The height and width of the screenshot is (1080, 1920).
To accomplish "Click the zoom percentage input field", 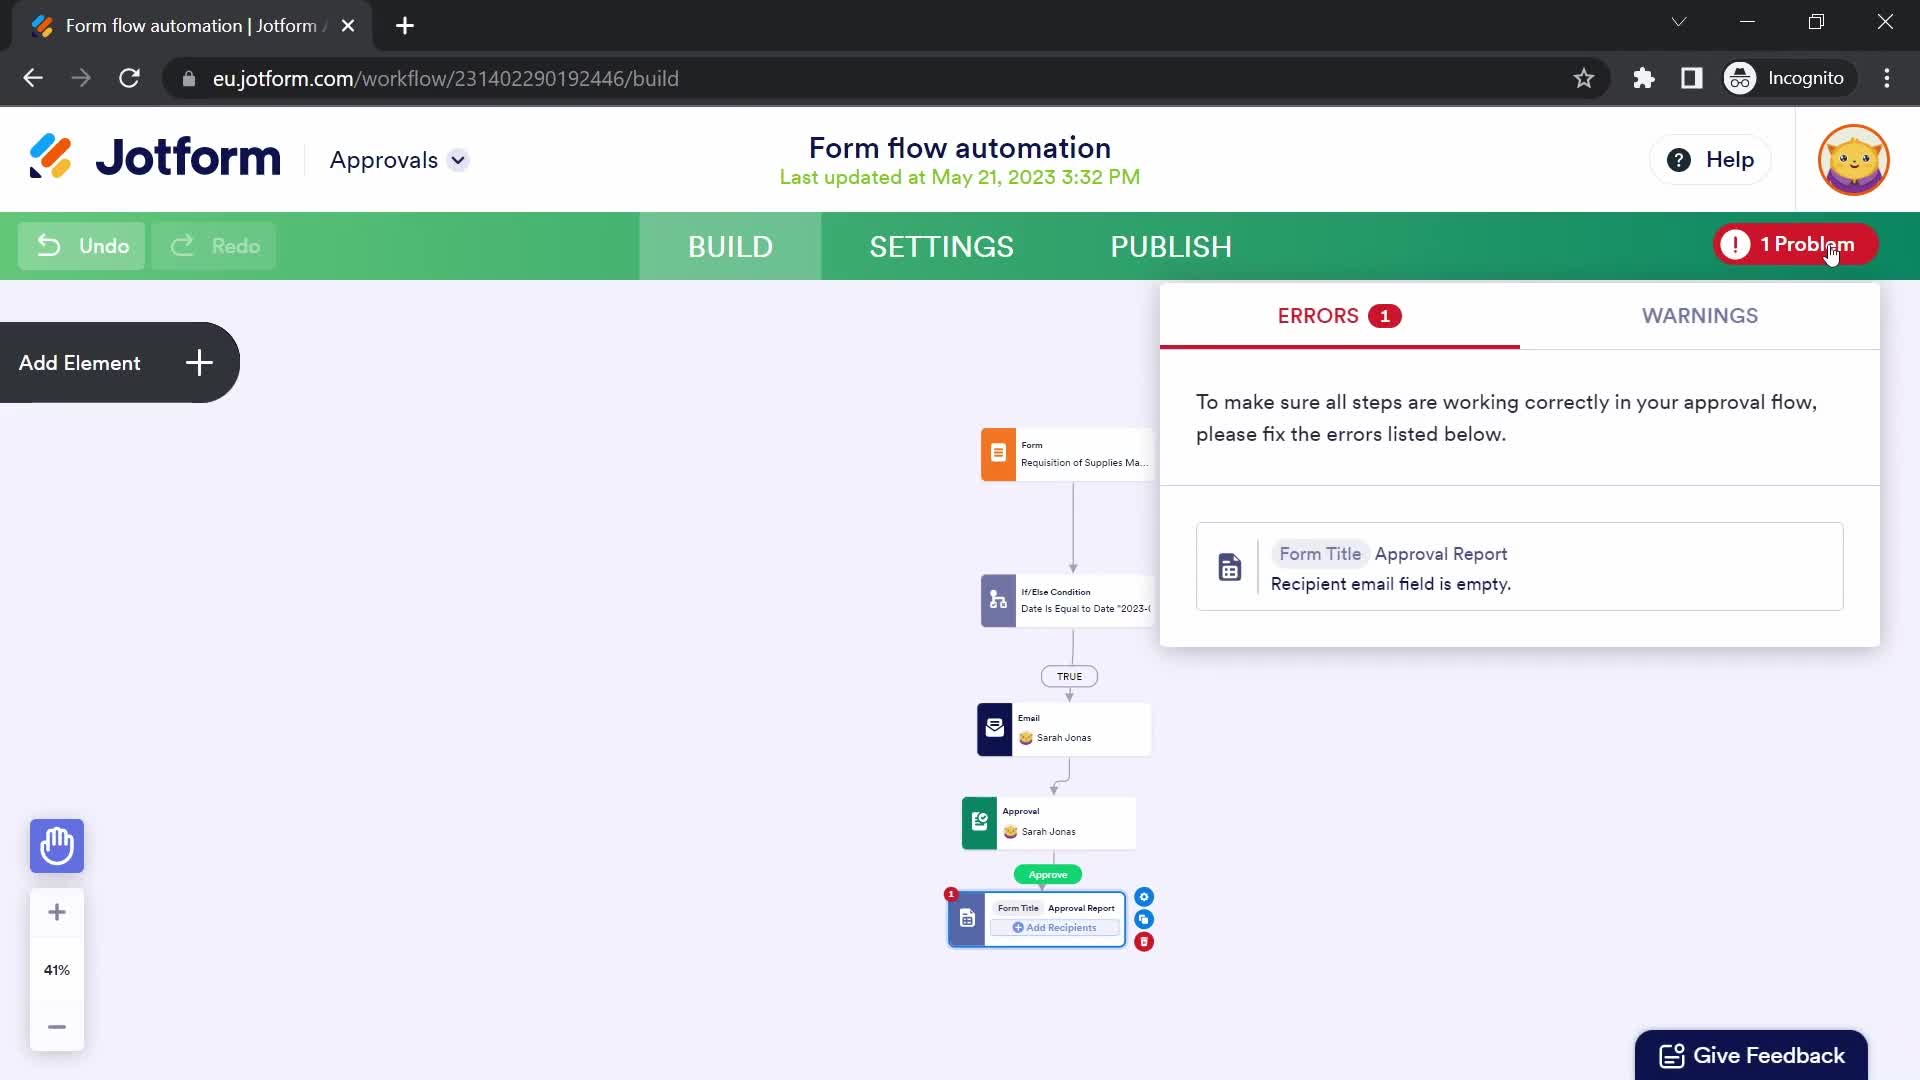I will [x=55, y=969].
